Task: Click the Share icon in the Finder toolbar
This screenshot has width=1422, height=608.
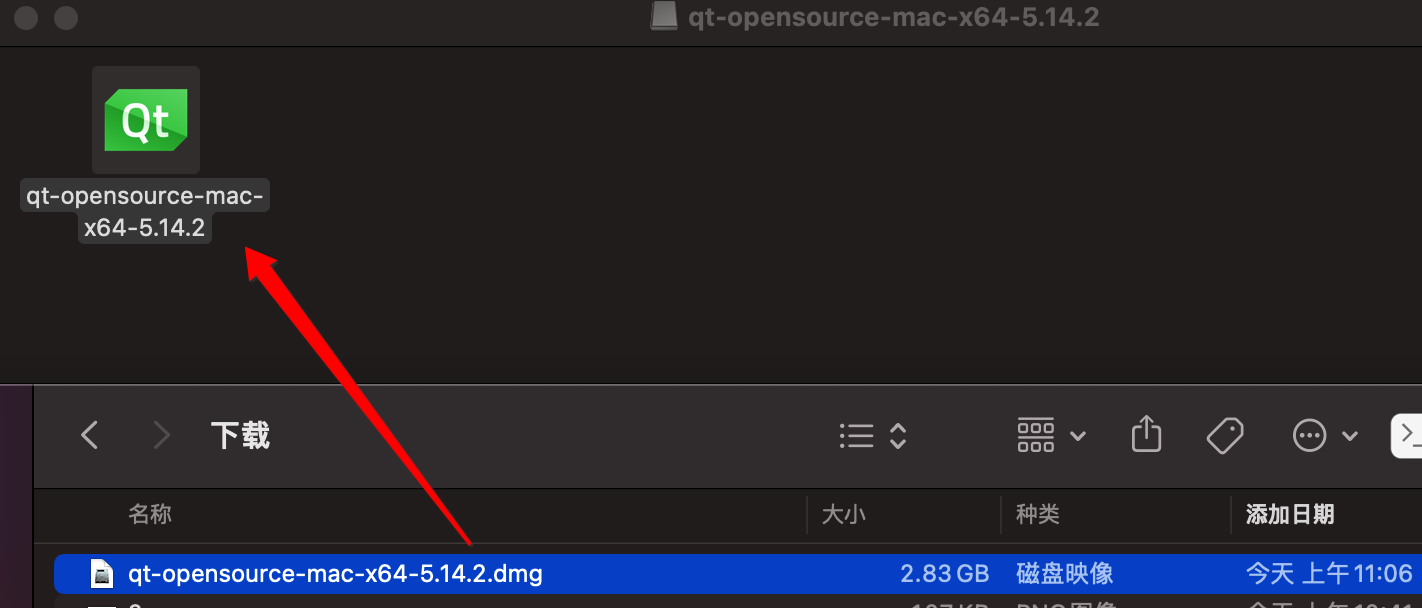Action: tap(1146, 434)
